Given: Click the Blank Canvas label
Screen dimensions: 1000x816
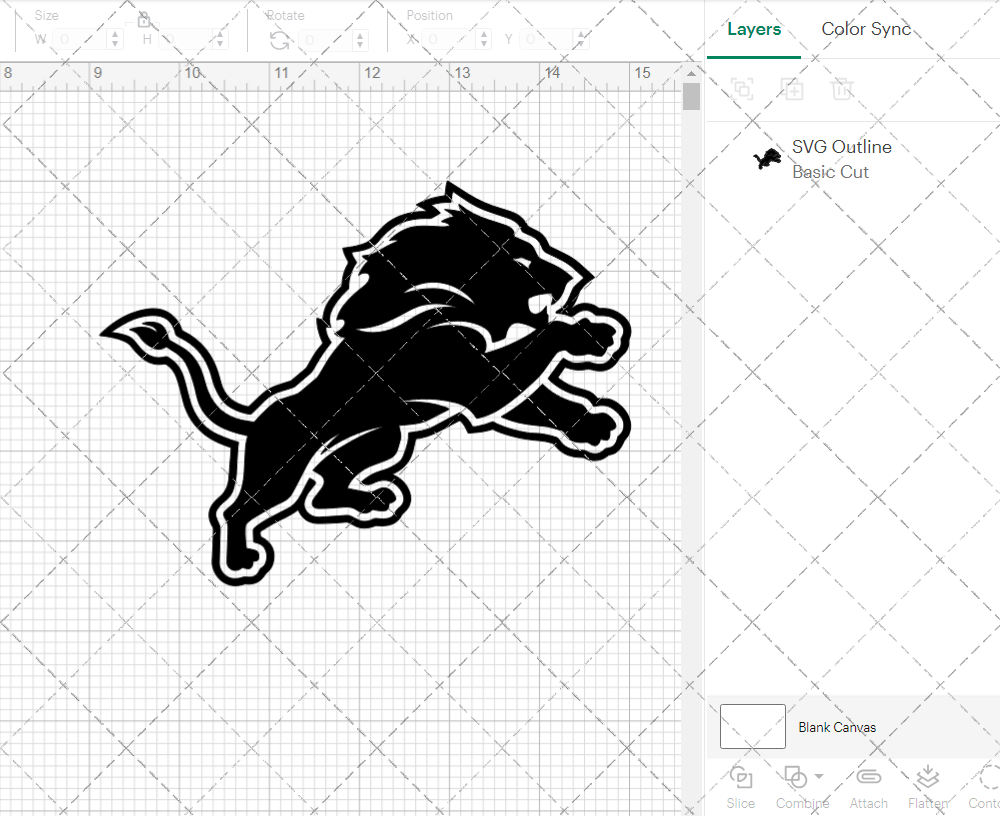Looking at the screenshot, I should click(837, 727).
